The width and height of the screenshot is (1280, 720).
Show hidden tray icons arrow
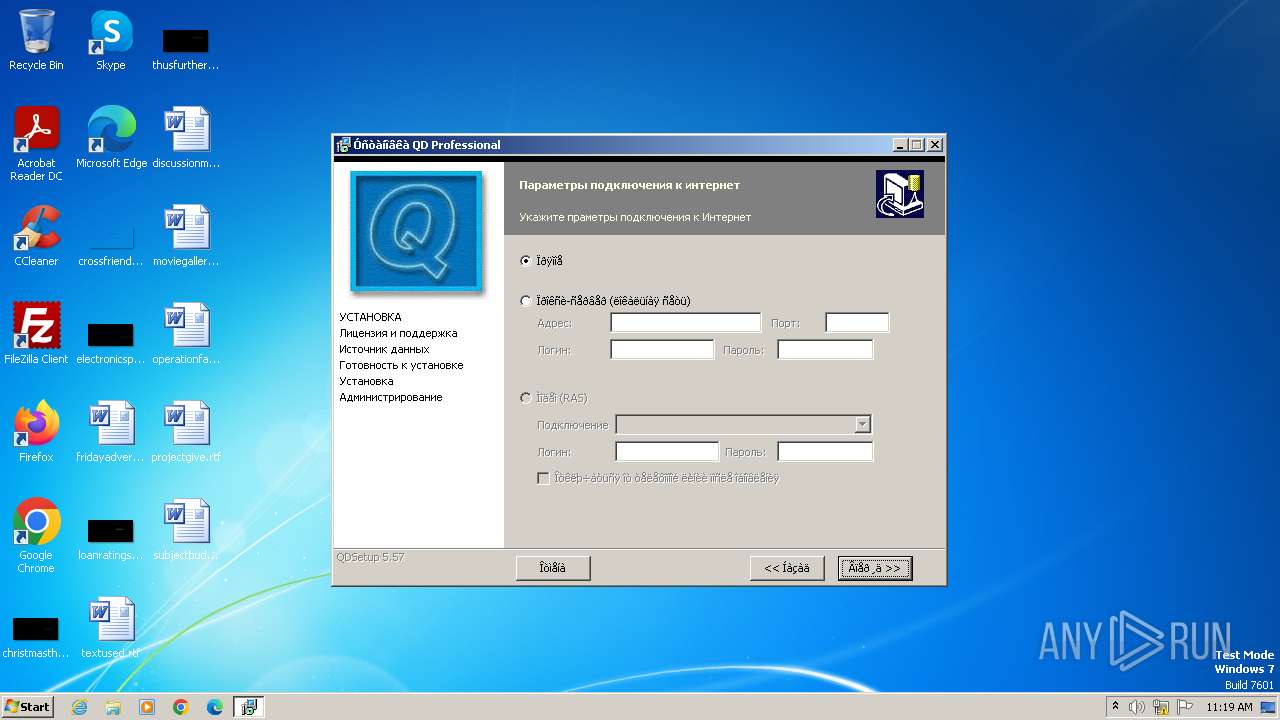[x=1115, y=707]
